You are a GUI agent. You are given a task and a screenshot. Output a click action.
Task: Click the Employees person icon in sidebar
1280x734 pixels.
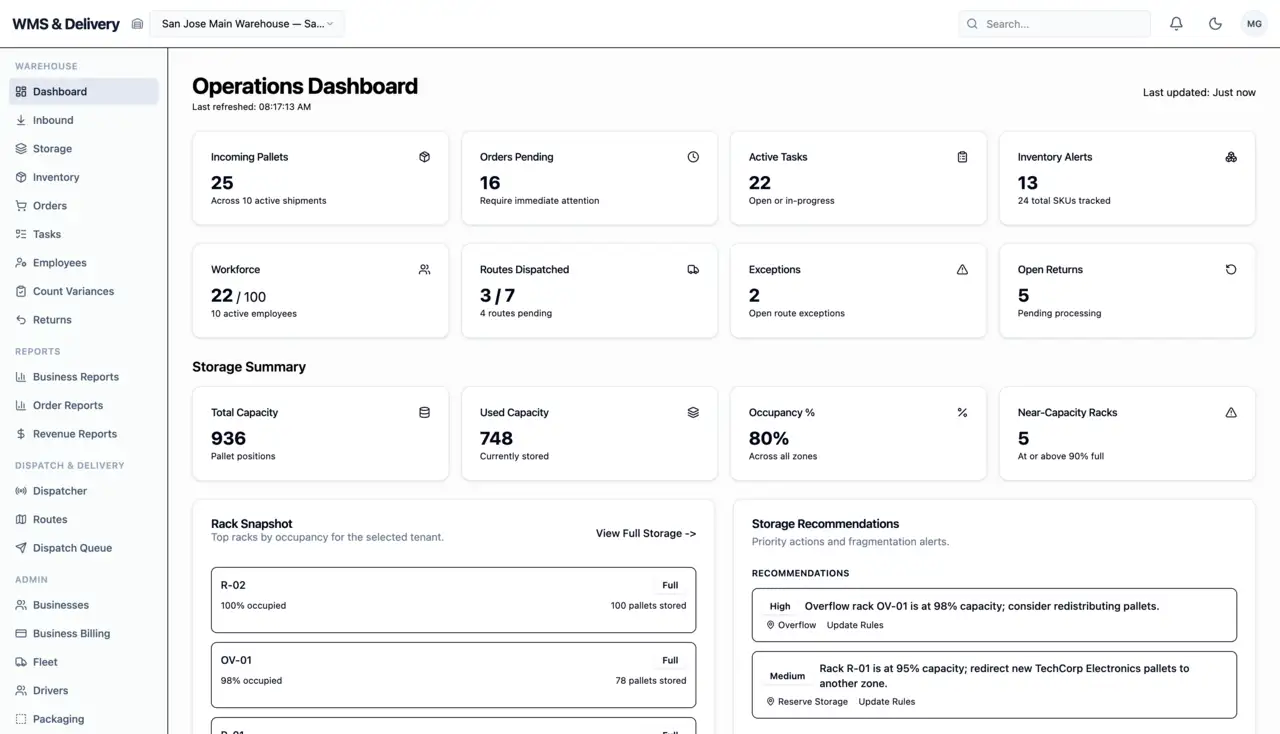pos(21,263)
